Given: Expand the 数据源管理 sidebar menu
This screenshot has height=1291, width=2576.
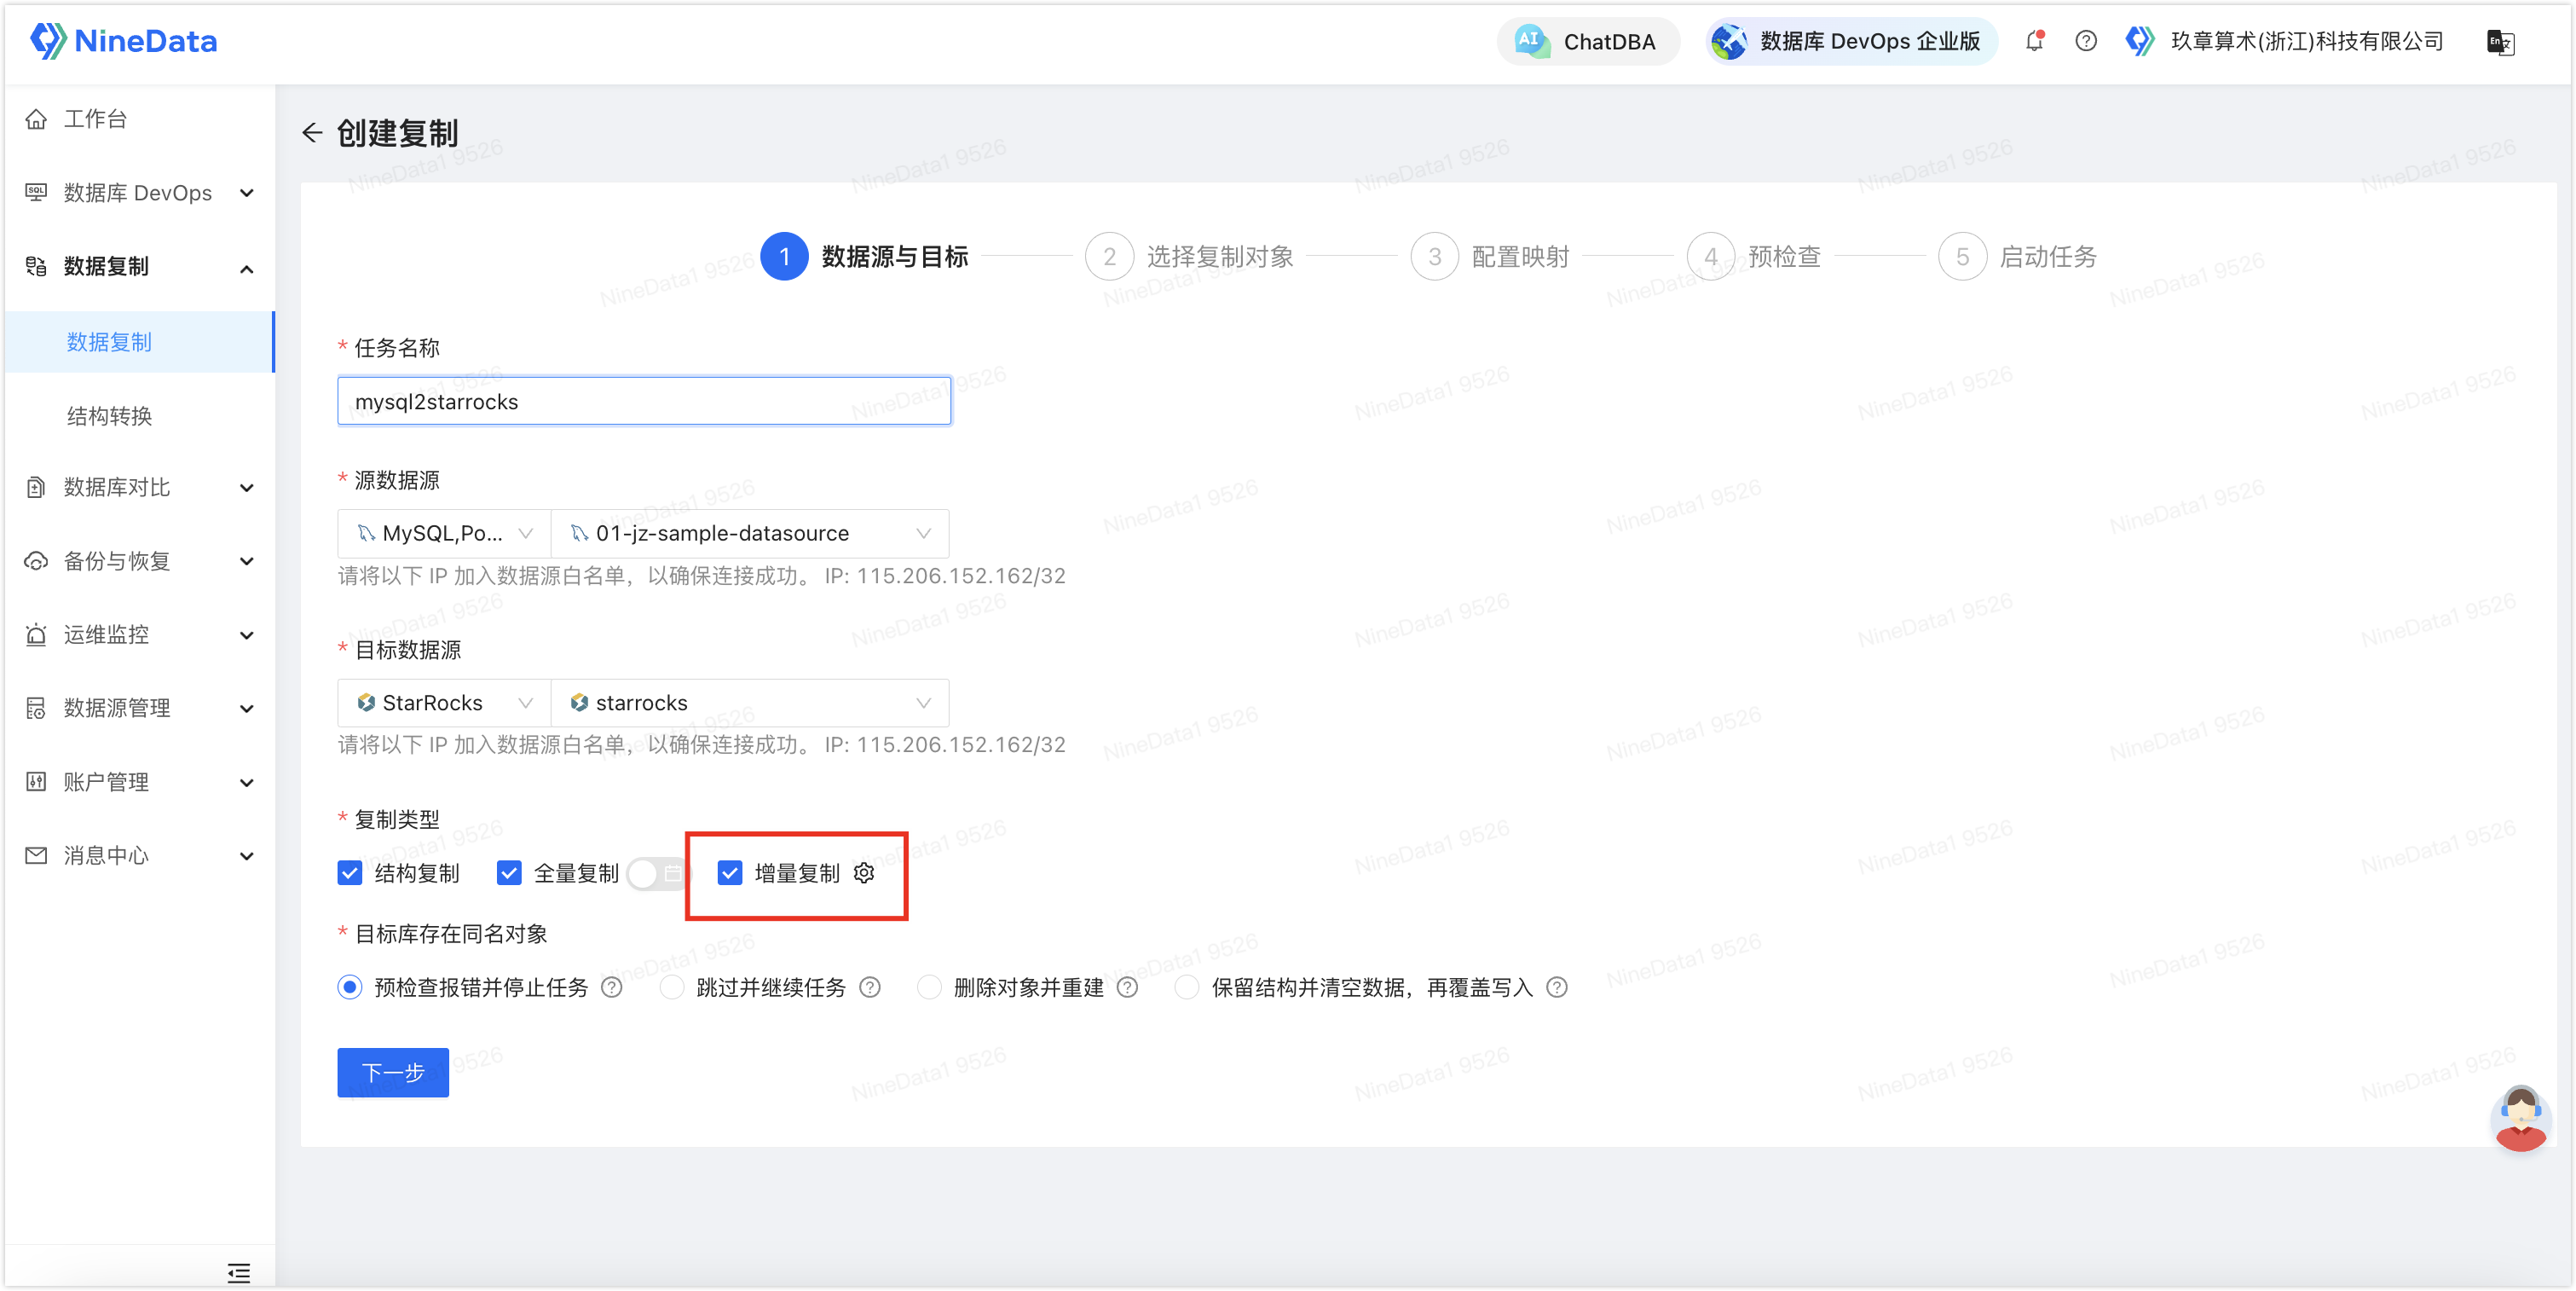Looking at the screenshot, I should pyautogui.click(x=139, y=708).
